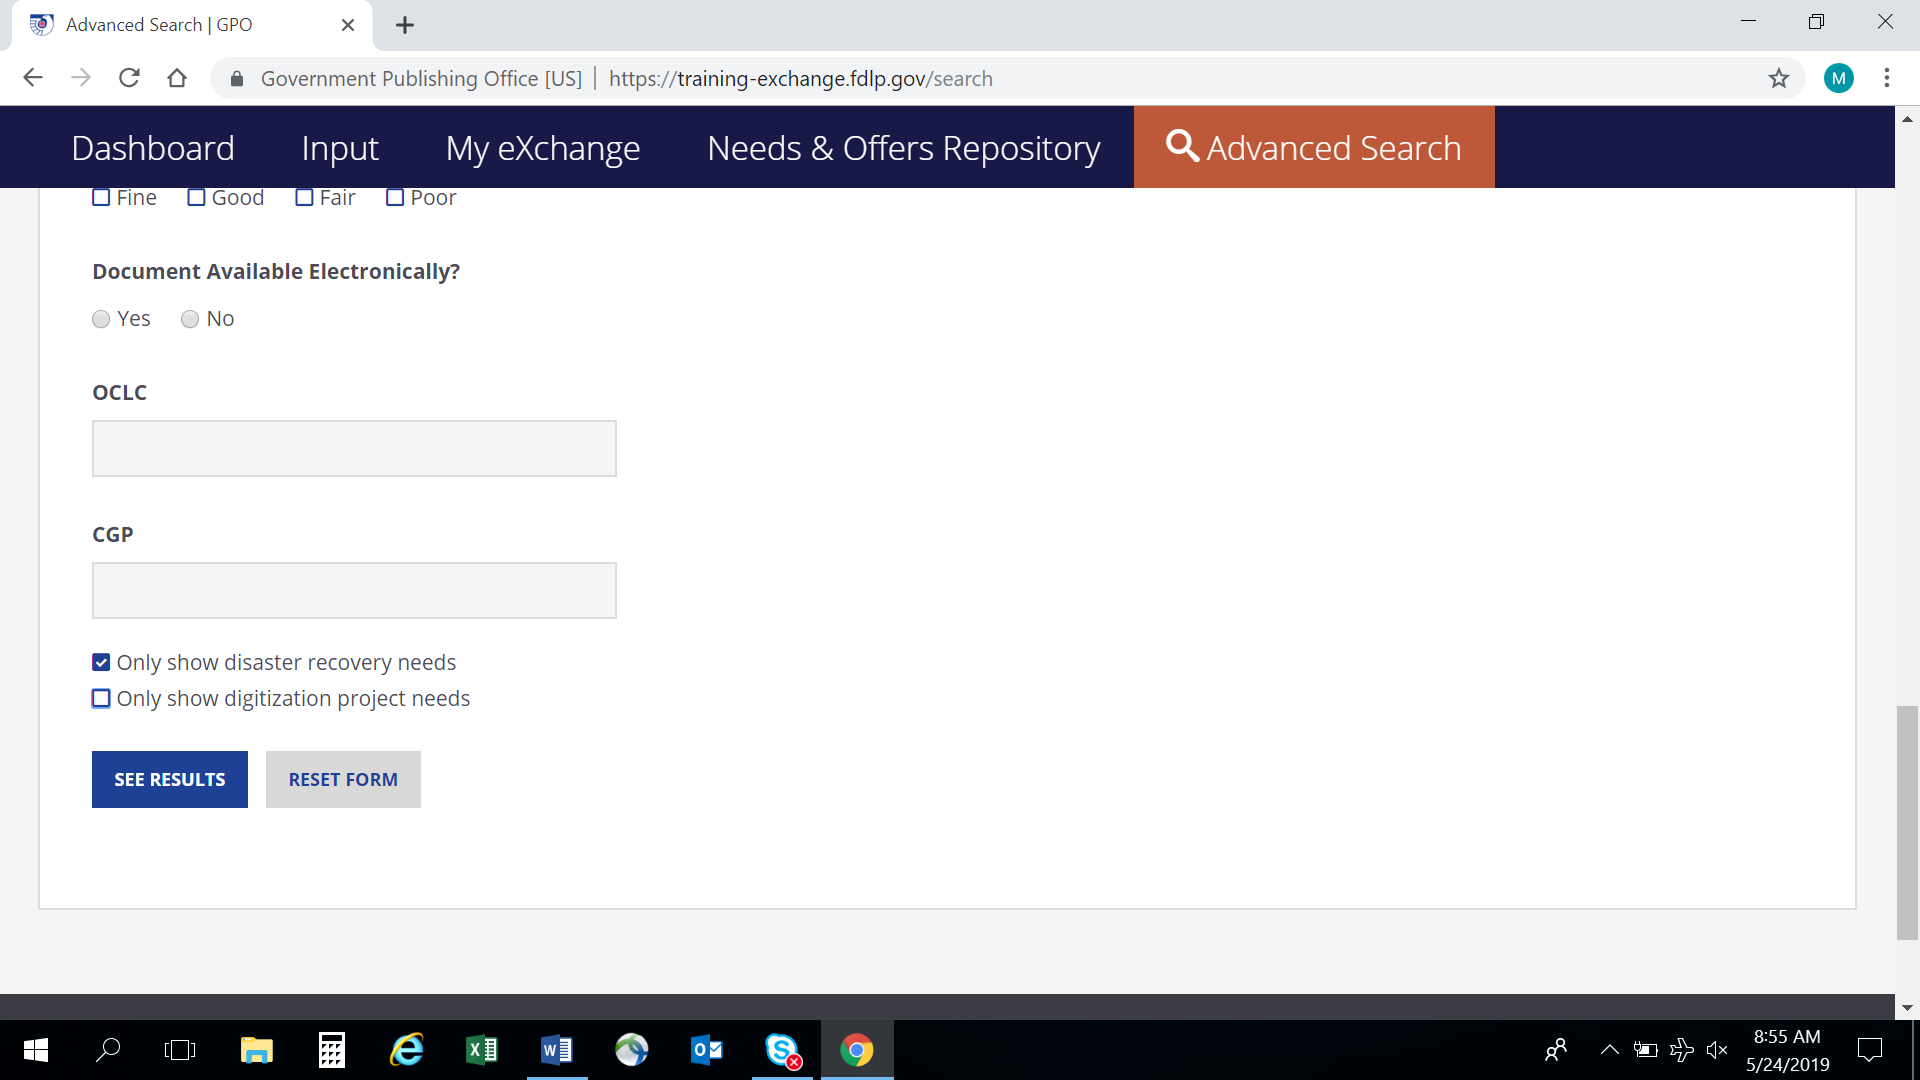
Task: Open the Input menu item
Action: click(x=340, y=148)
